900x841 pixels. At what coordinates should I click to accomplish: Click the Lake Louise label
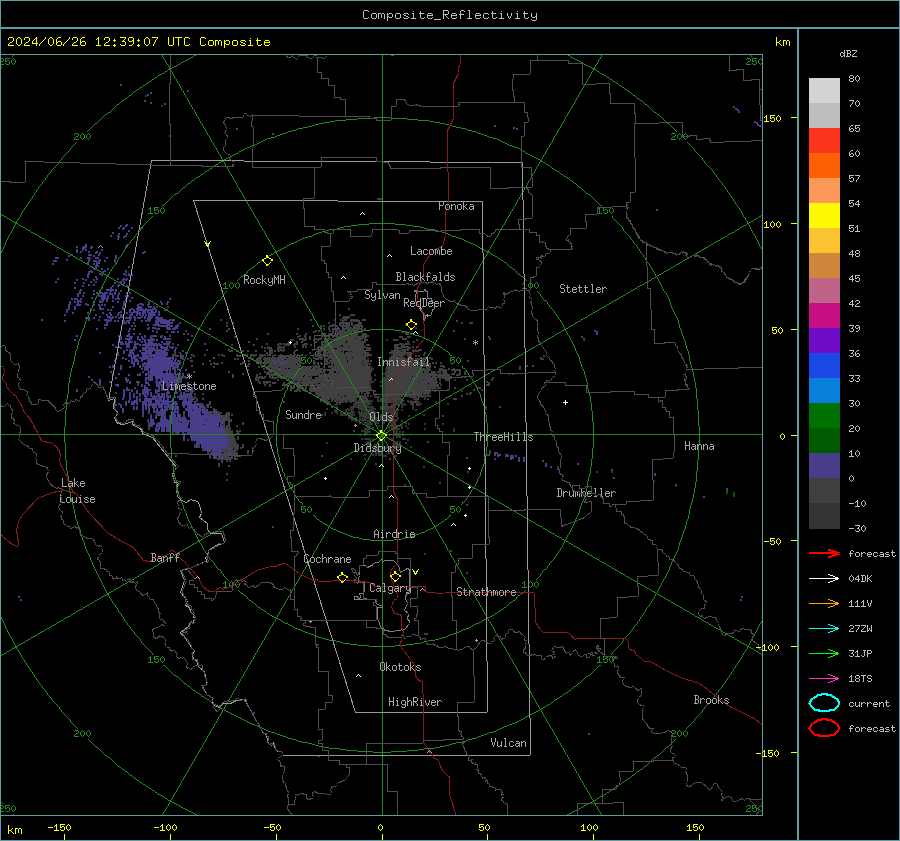point(77,491)
